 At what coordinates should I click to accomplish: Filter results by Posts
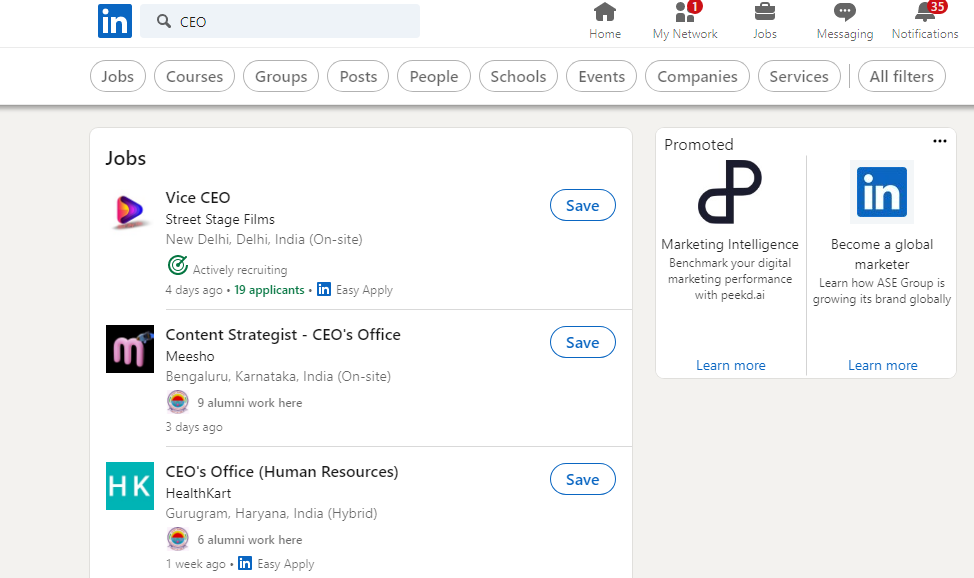pos(358,76)
